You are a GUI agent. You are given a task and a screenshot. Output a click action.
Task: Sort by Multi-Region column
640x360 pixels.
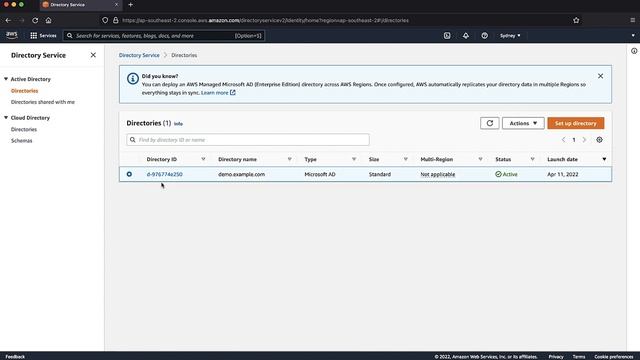pyautogui.click(x=480, y=159)
